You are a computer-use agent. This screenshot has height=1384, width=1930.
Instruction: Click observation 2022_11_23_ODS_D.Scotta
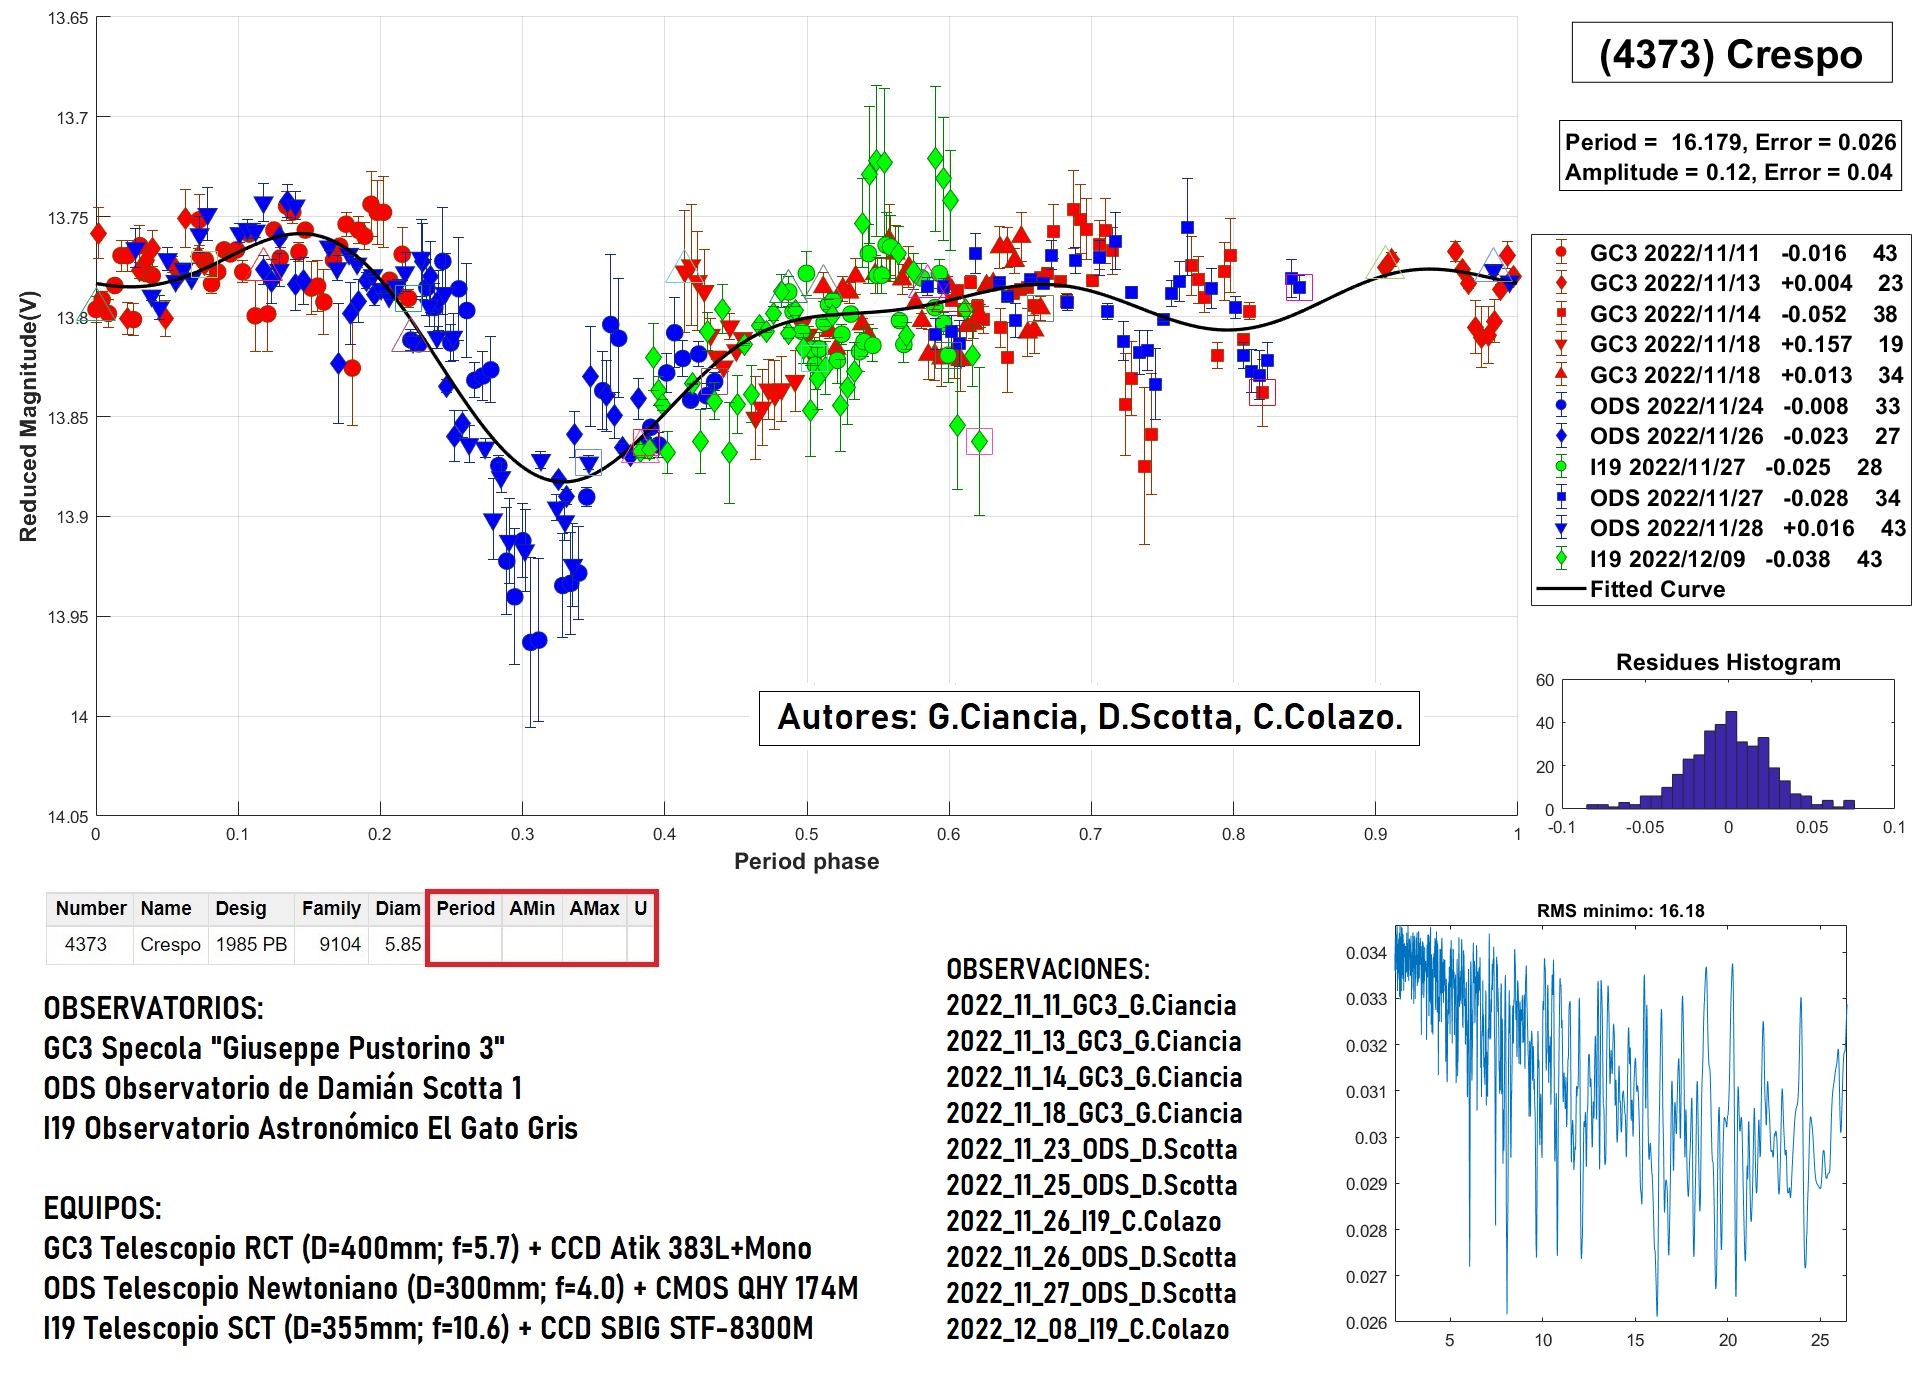coord(1092,1149)
